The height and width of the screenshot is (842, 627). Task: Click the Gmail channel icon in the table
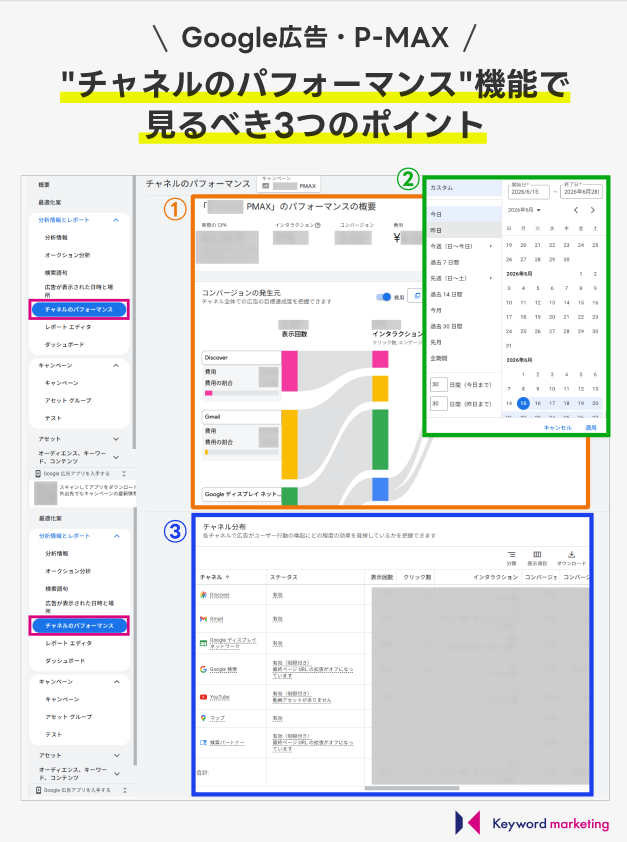click(x=203, y=619)
